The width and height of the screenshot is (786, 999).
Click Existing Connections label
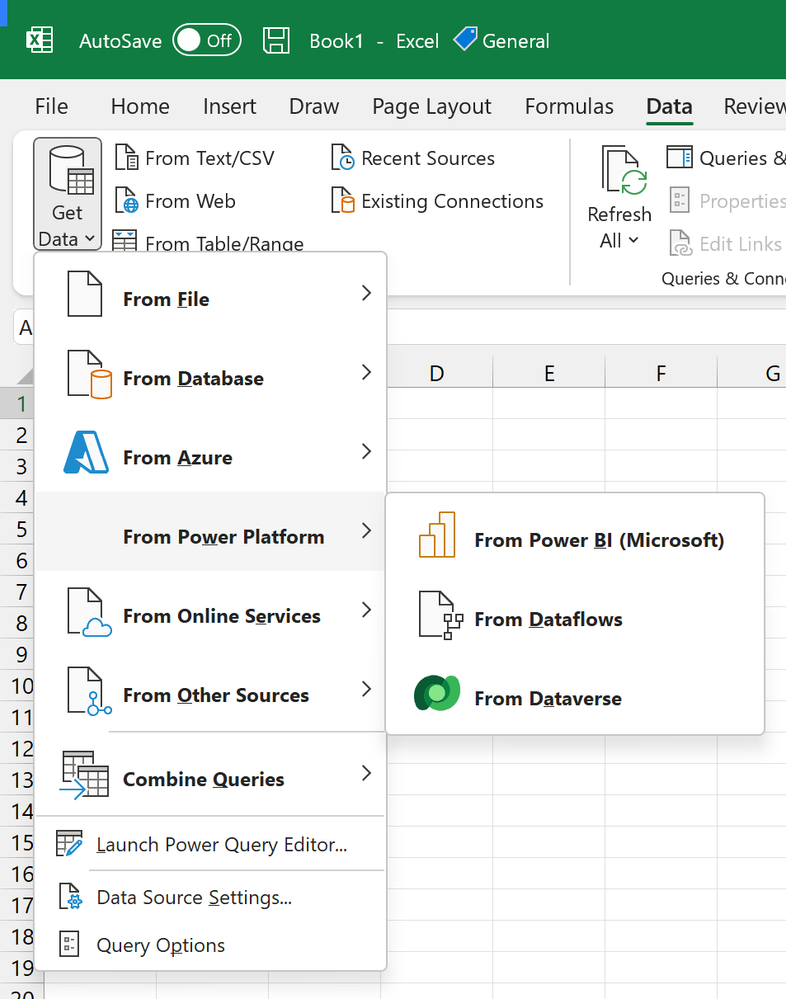(452, 201)
